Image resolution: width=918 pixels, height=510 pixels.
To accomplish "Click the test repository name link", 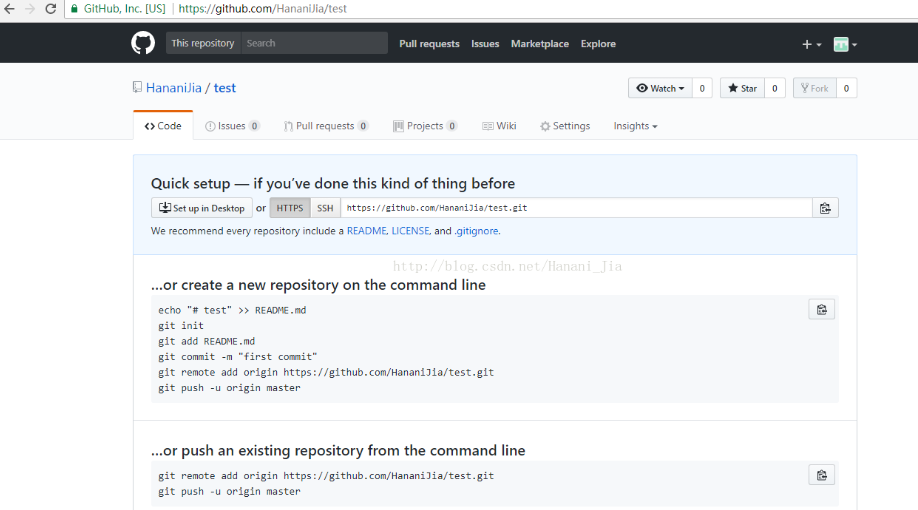I will pyautogui.click(x=225, y=88).
